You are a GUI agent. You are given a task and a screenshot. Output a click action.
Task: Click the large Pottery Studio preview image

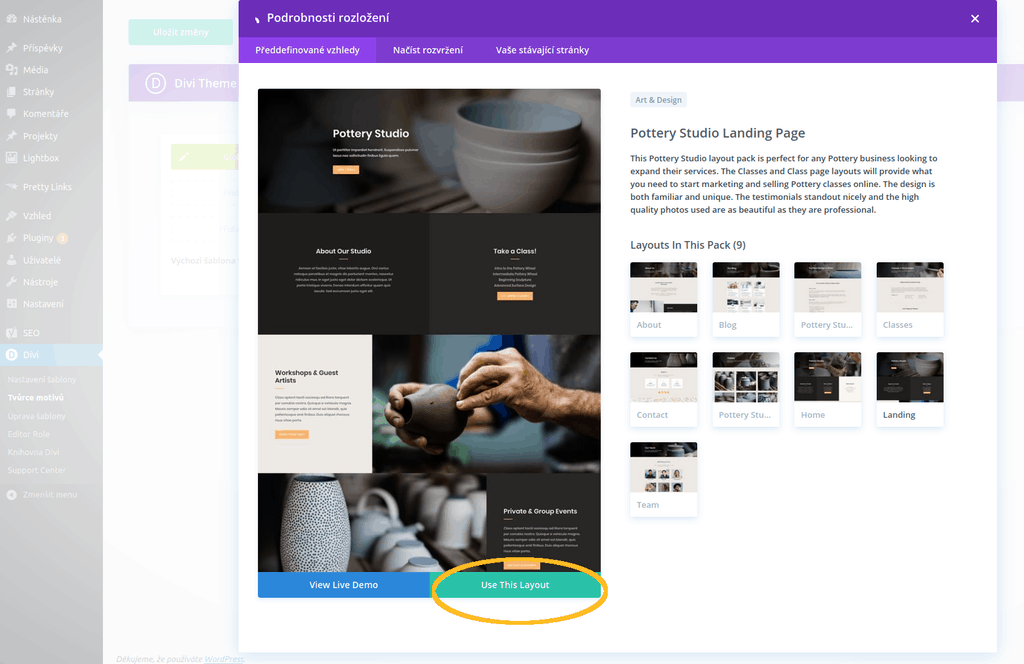[429, 330]
